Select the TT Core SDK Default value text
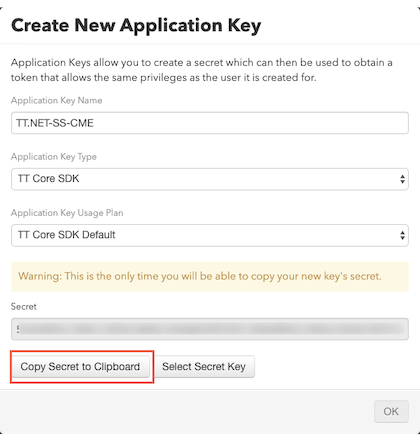 (x=67, y=235)
